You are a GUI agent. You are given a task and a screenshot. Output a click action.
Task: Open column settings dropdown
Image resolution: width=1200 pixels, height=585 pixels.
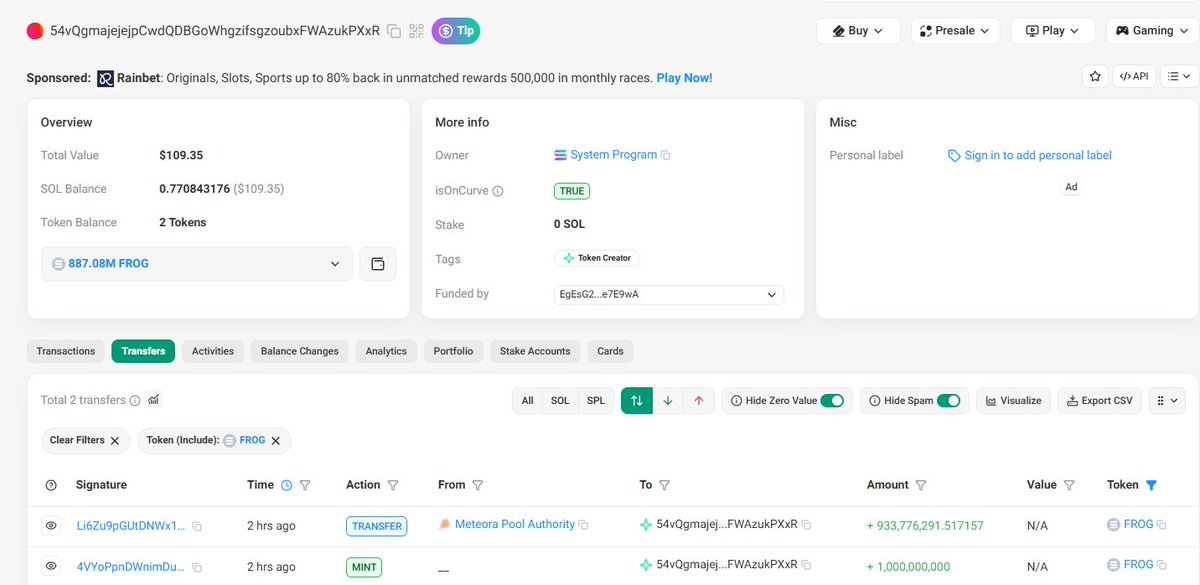tap(1167, 401)
